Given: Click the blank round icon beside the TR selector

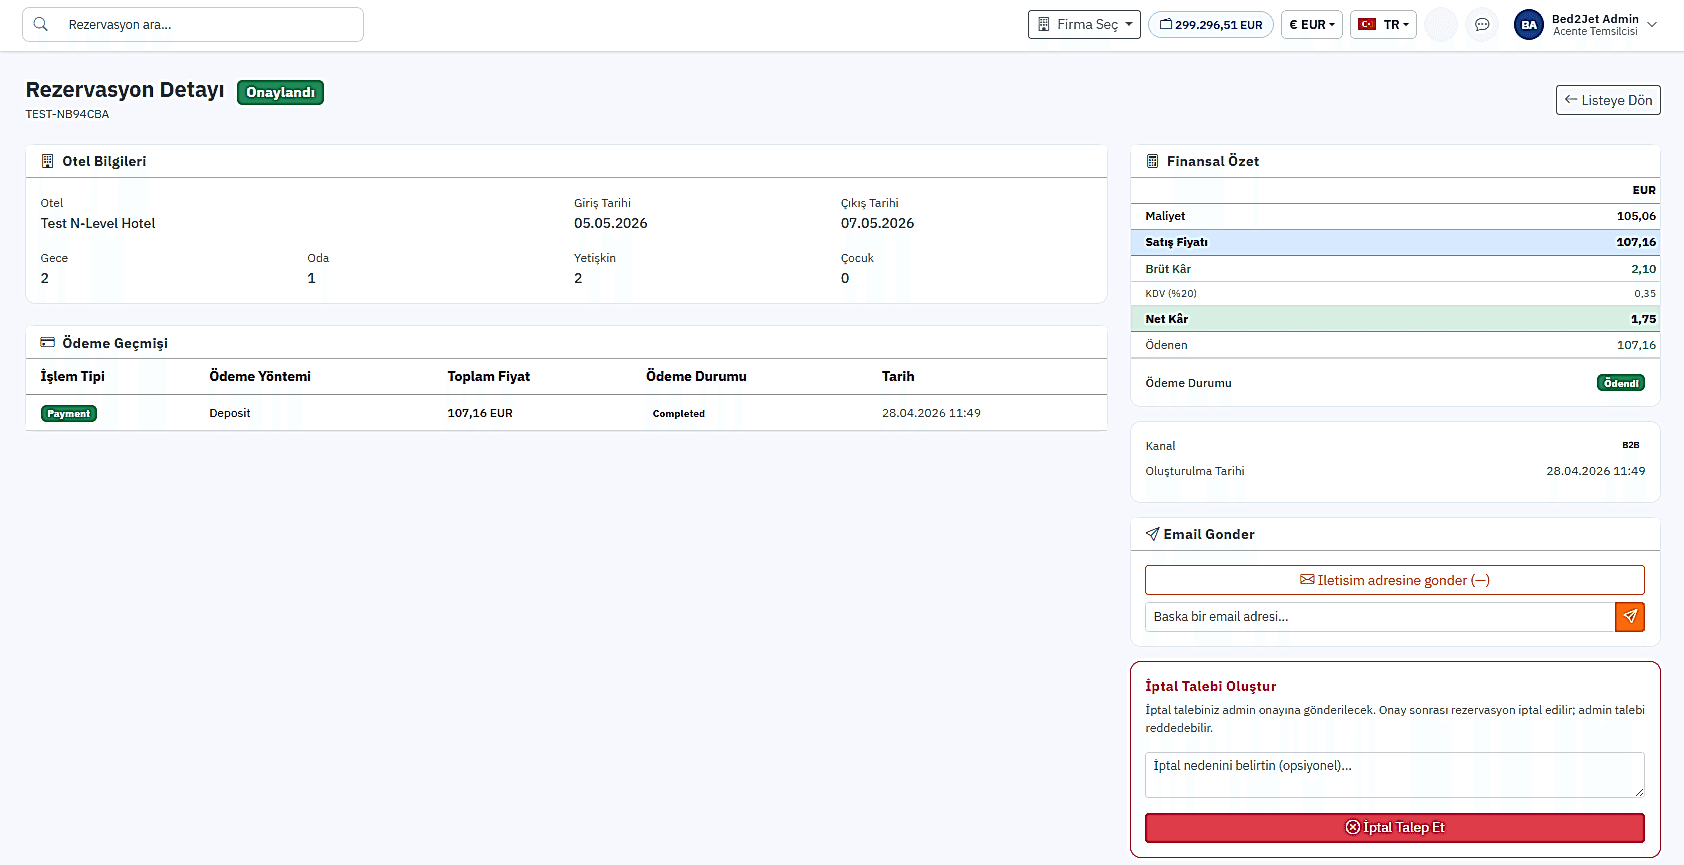Looking at the screenshot, I should (x=1440, y=24).
